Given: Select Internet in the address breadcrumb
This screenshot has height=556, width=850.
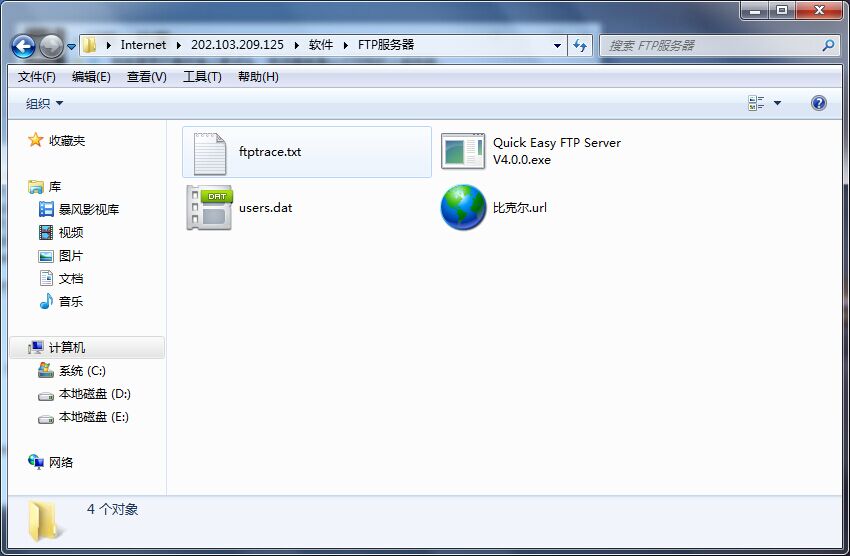Looking at the screenshot, I should click(143, 45).
